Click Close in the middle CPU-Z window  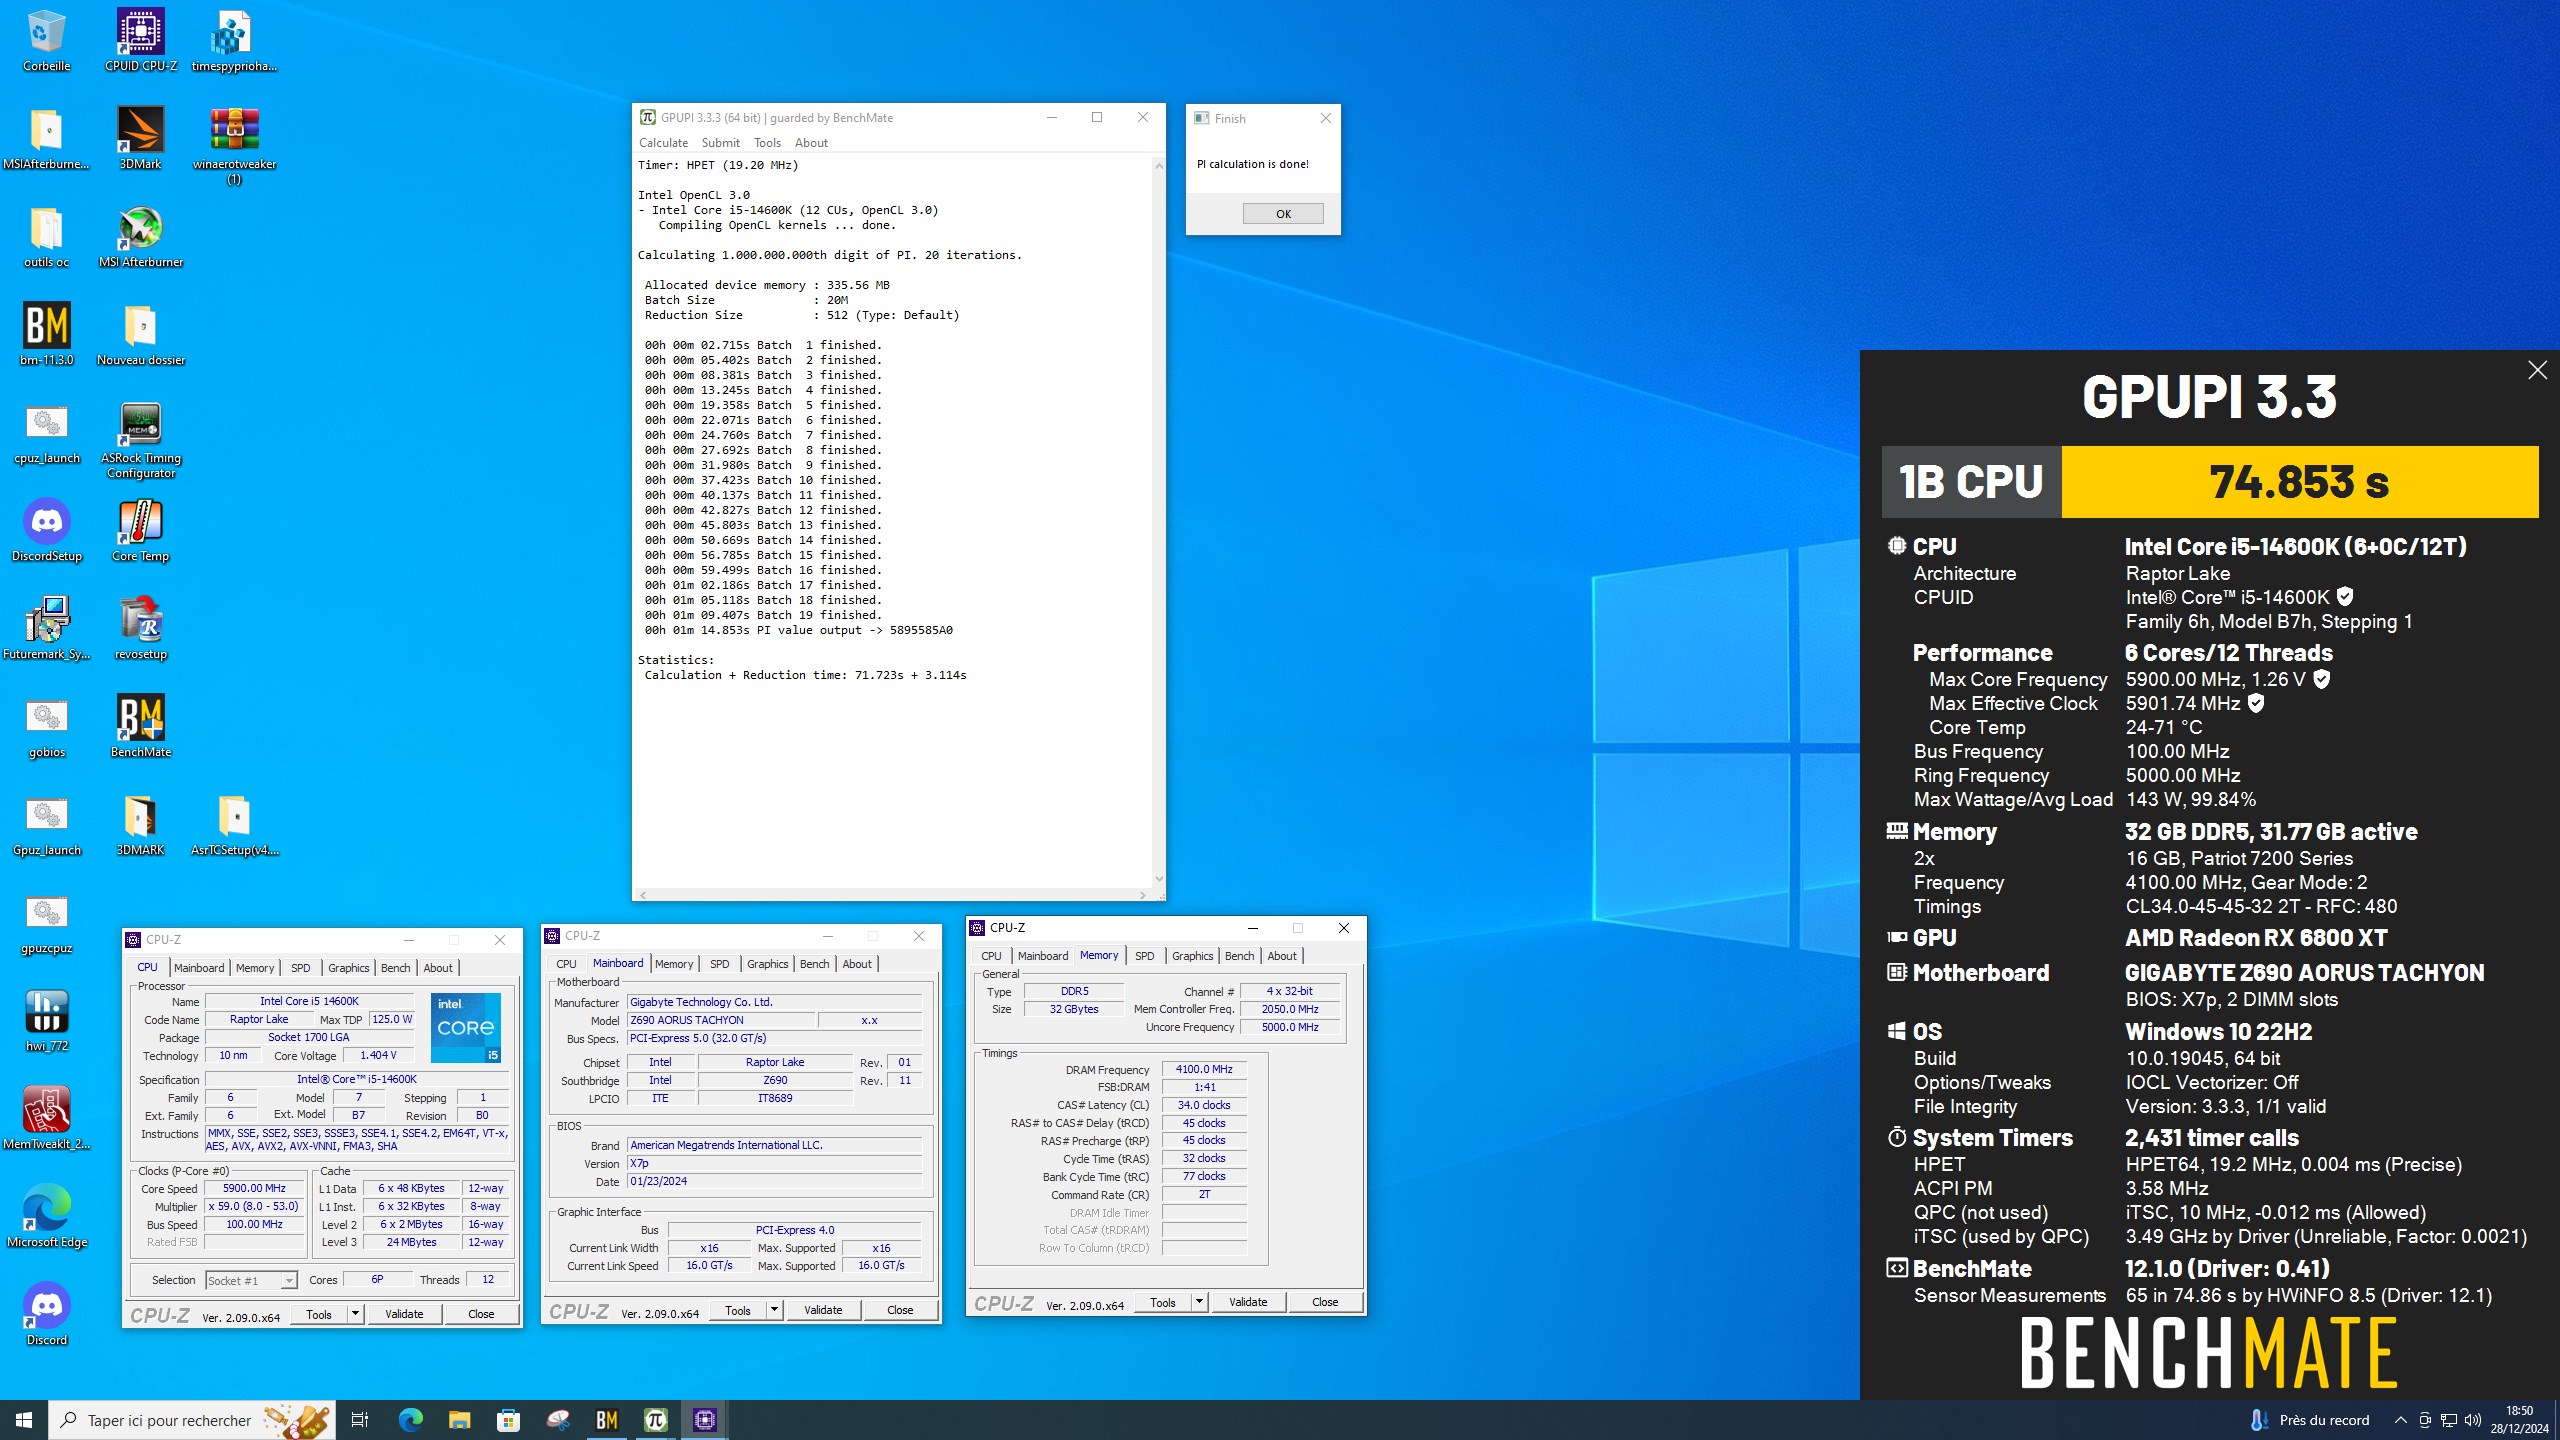(900, 1310)
